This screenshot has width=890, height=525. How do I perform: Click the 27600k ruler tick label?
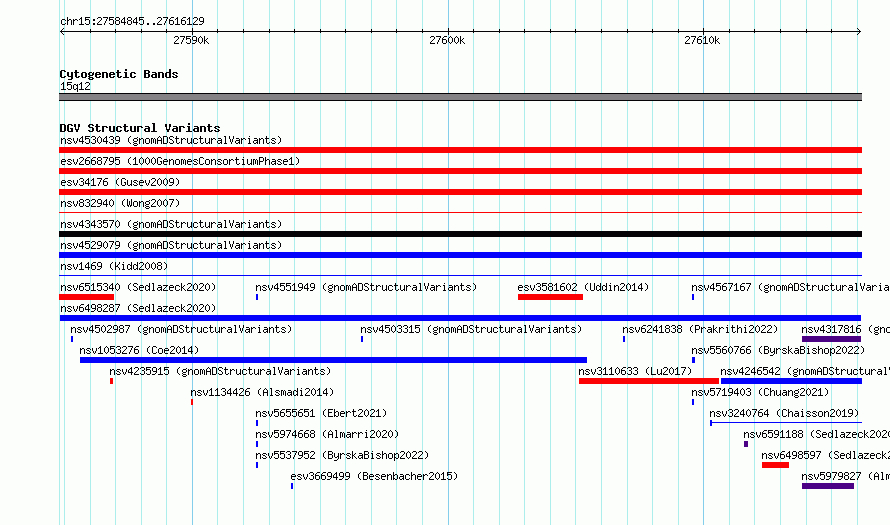pos(447,40)
